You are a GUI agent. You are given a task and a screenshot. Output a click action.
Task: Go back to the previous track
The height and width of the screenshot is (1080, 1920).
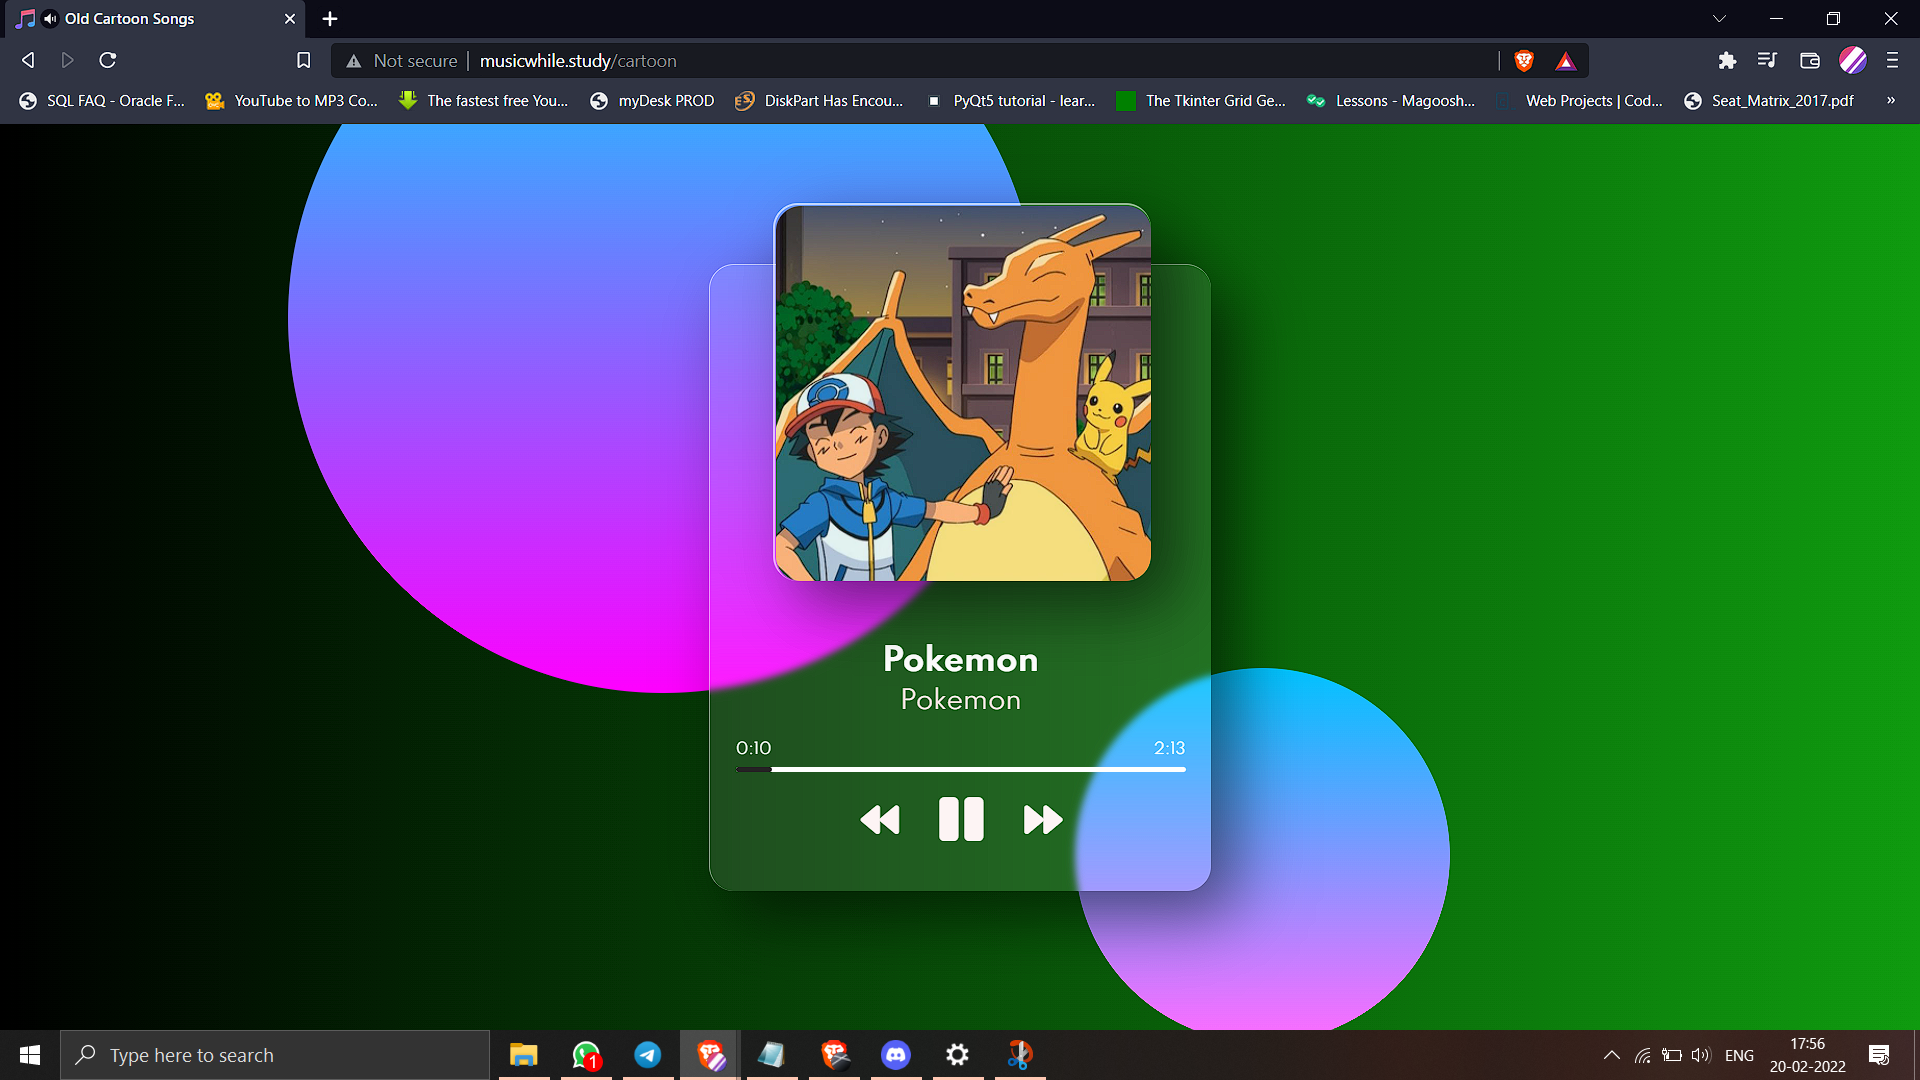click(880, 820)
